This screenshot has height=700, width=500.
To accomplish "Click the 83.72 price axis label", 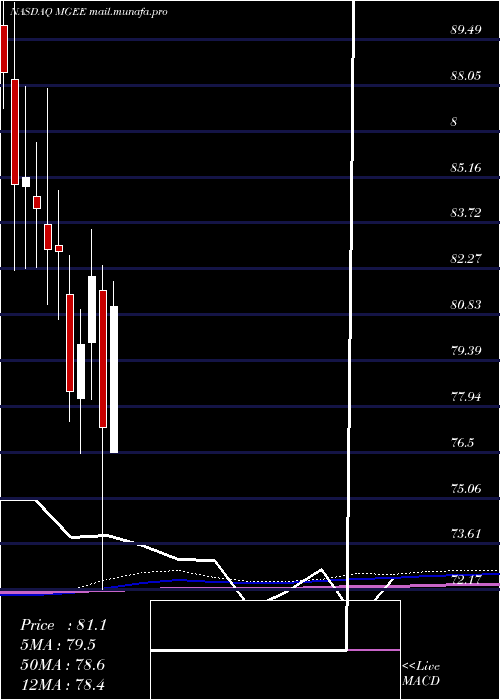I will coord(466,212).
